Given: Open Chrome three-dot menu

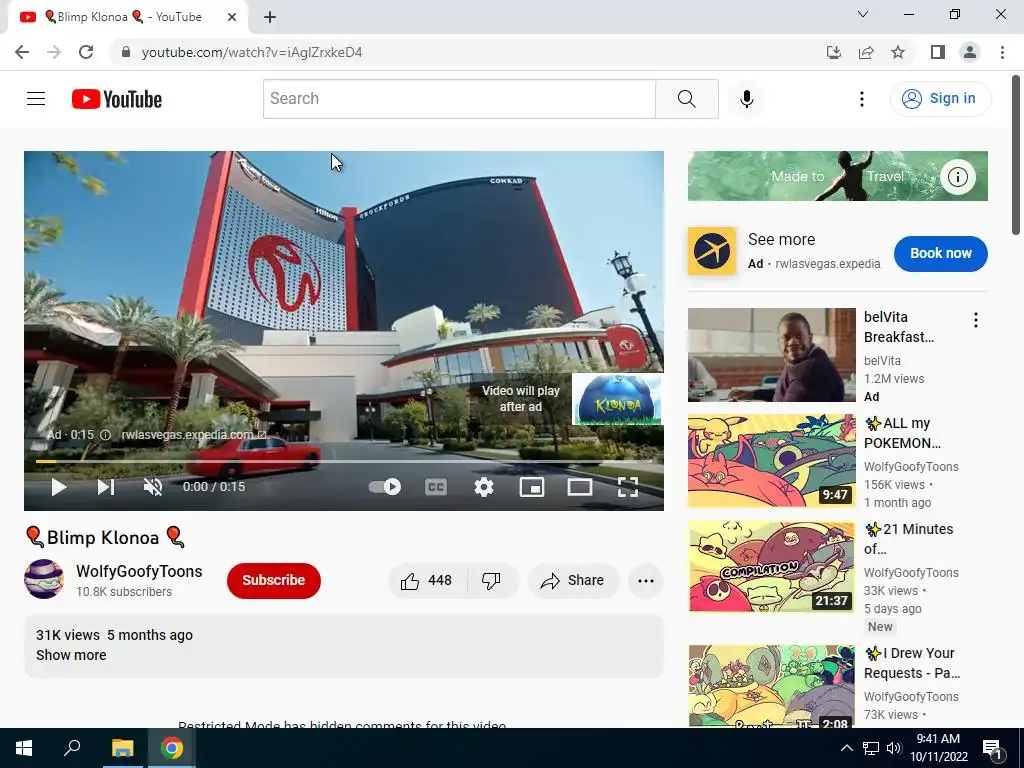Looking at the screenshot, I should pyautogui.click(x=1002, y=52).
